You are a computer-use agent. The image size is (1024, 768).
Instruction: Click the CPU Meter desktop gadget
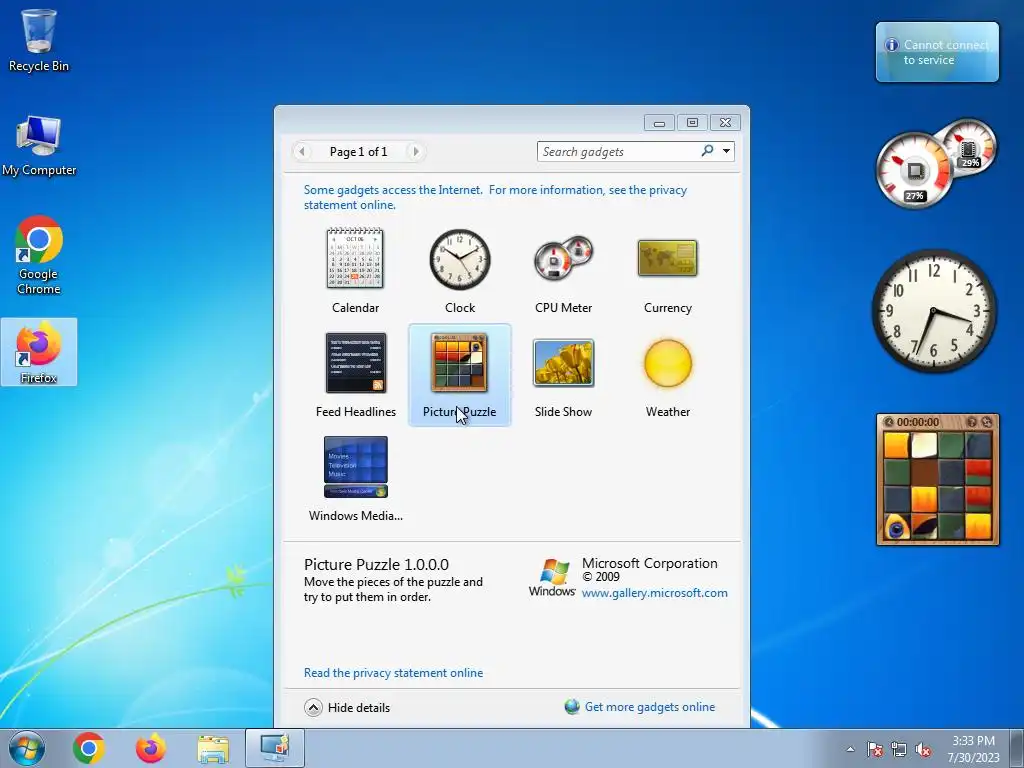coord(935,163)
